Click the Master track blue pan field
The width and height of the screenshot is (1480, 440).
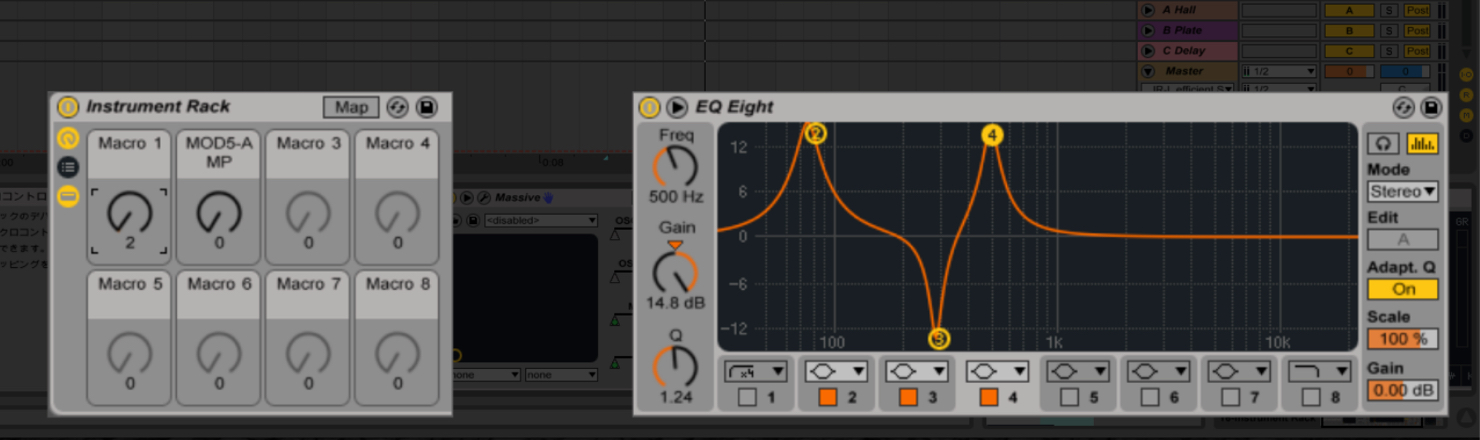point(1405,71)
